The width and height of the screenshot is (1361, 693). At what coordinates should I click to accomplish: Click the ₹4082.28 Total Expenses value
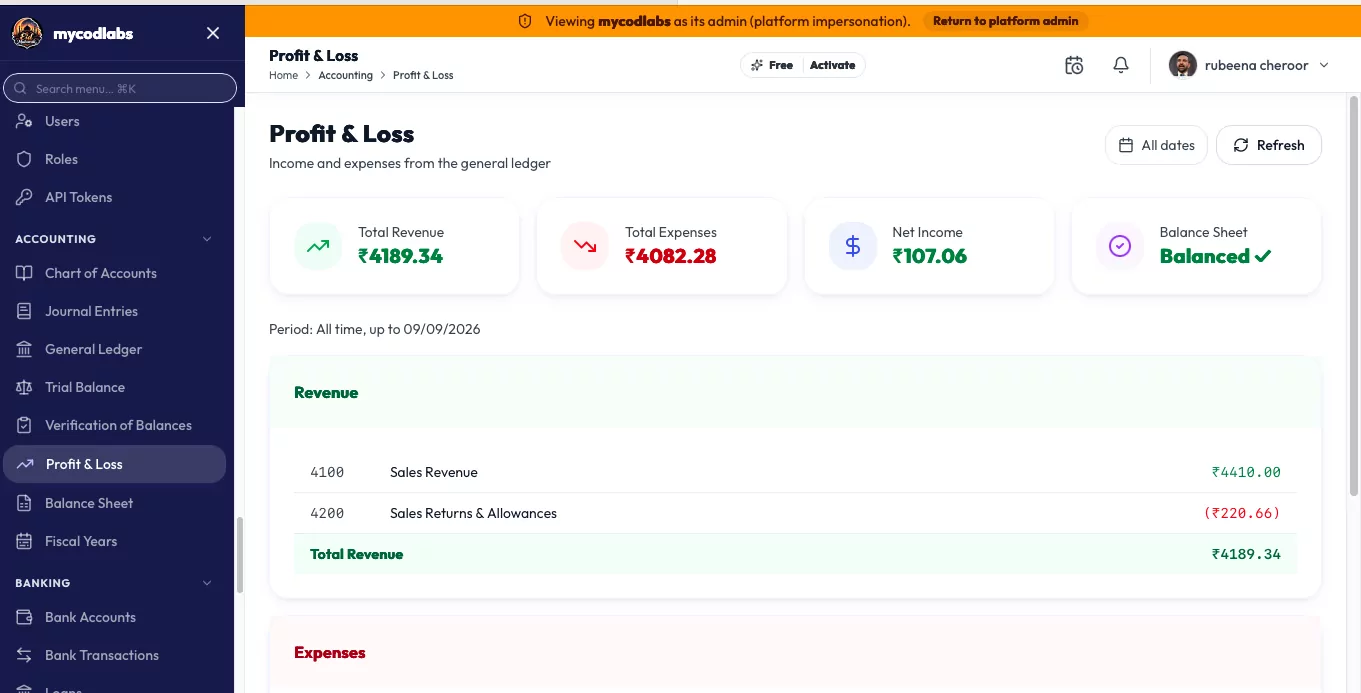671,256
